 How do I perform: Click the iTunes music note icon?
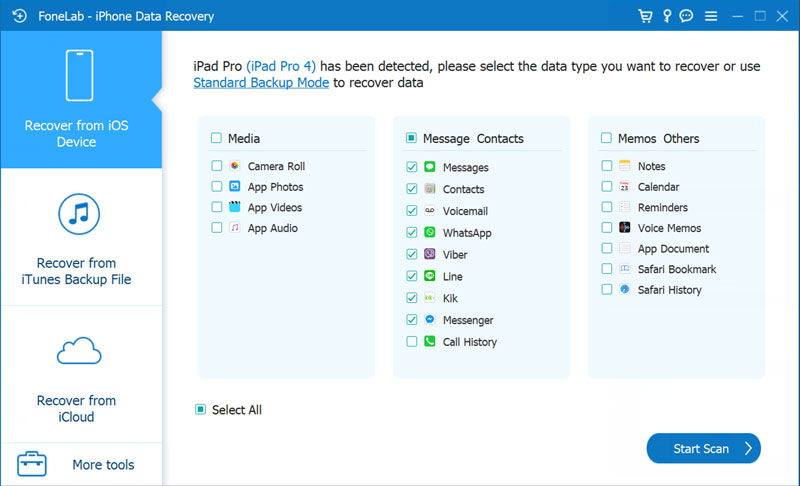tap(79, 214)
